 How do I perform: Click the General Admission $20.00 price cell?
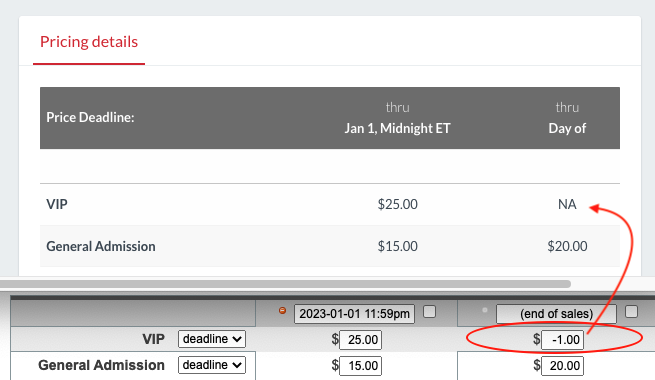[567, 246]
